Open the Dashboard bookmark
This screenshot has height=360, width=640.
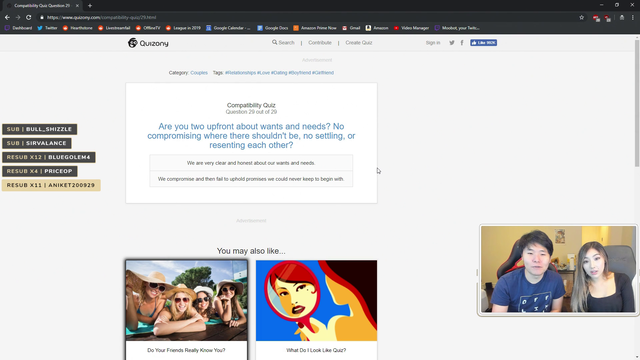coord(18,28)
